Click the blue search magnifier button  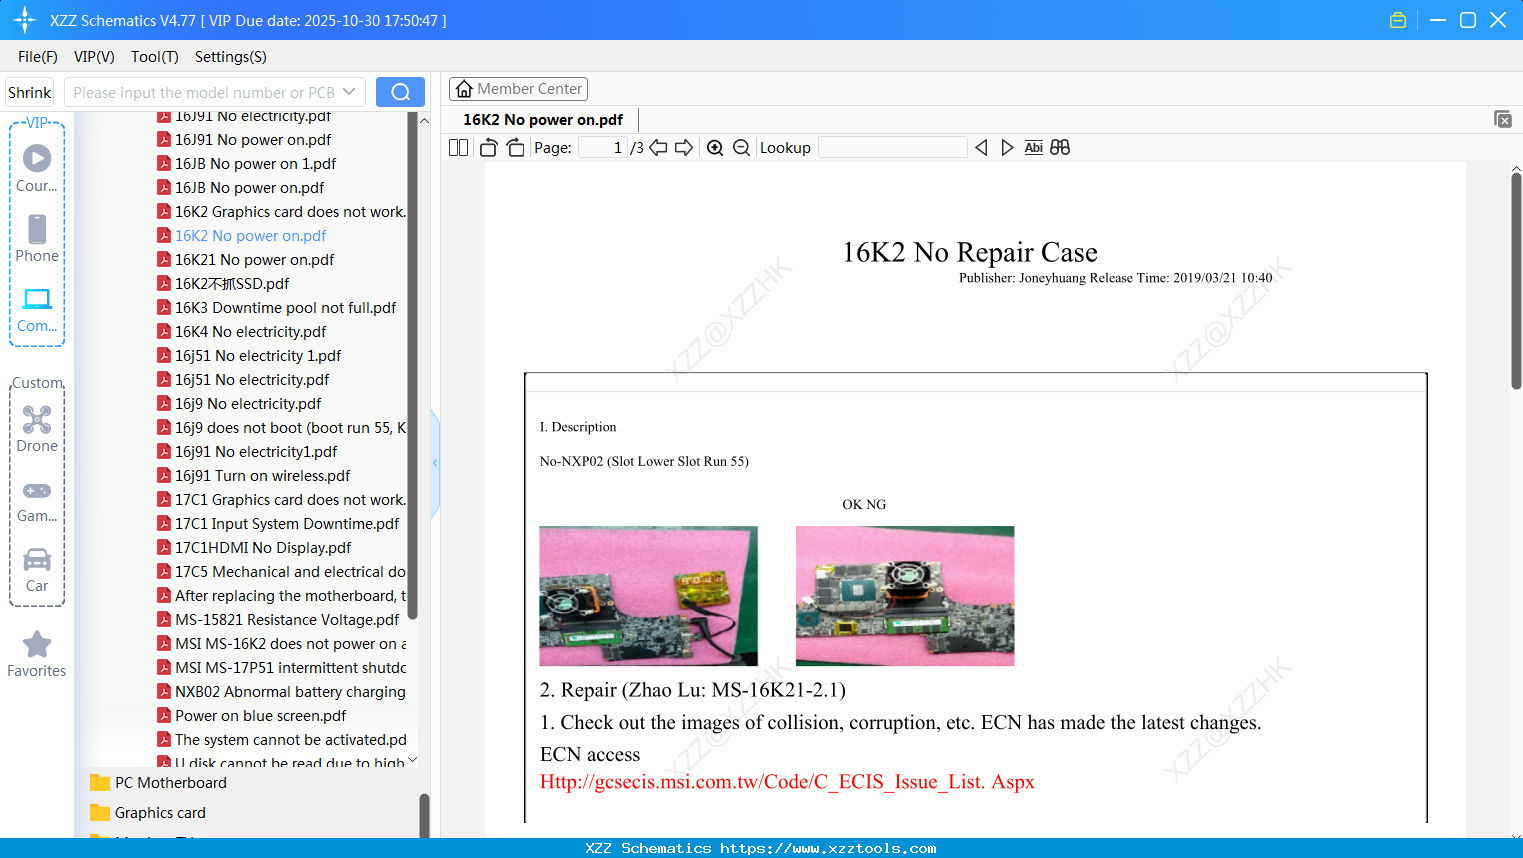pos(400,92)
